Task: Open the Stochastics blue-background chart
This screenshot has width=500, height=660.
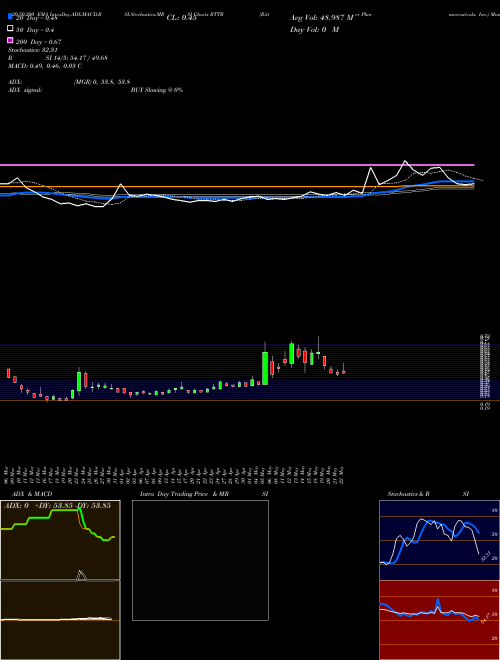Action: (x=439, y=540)
